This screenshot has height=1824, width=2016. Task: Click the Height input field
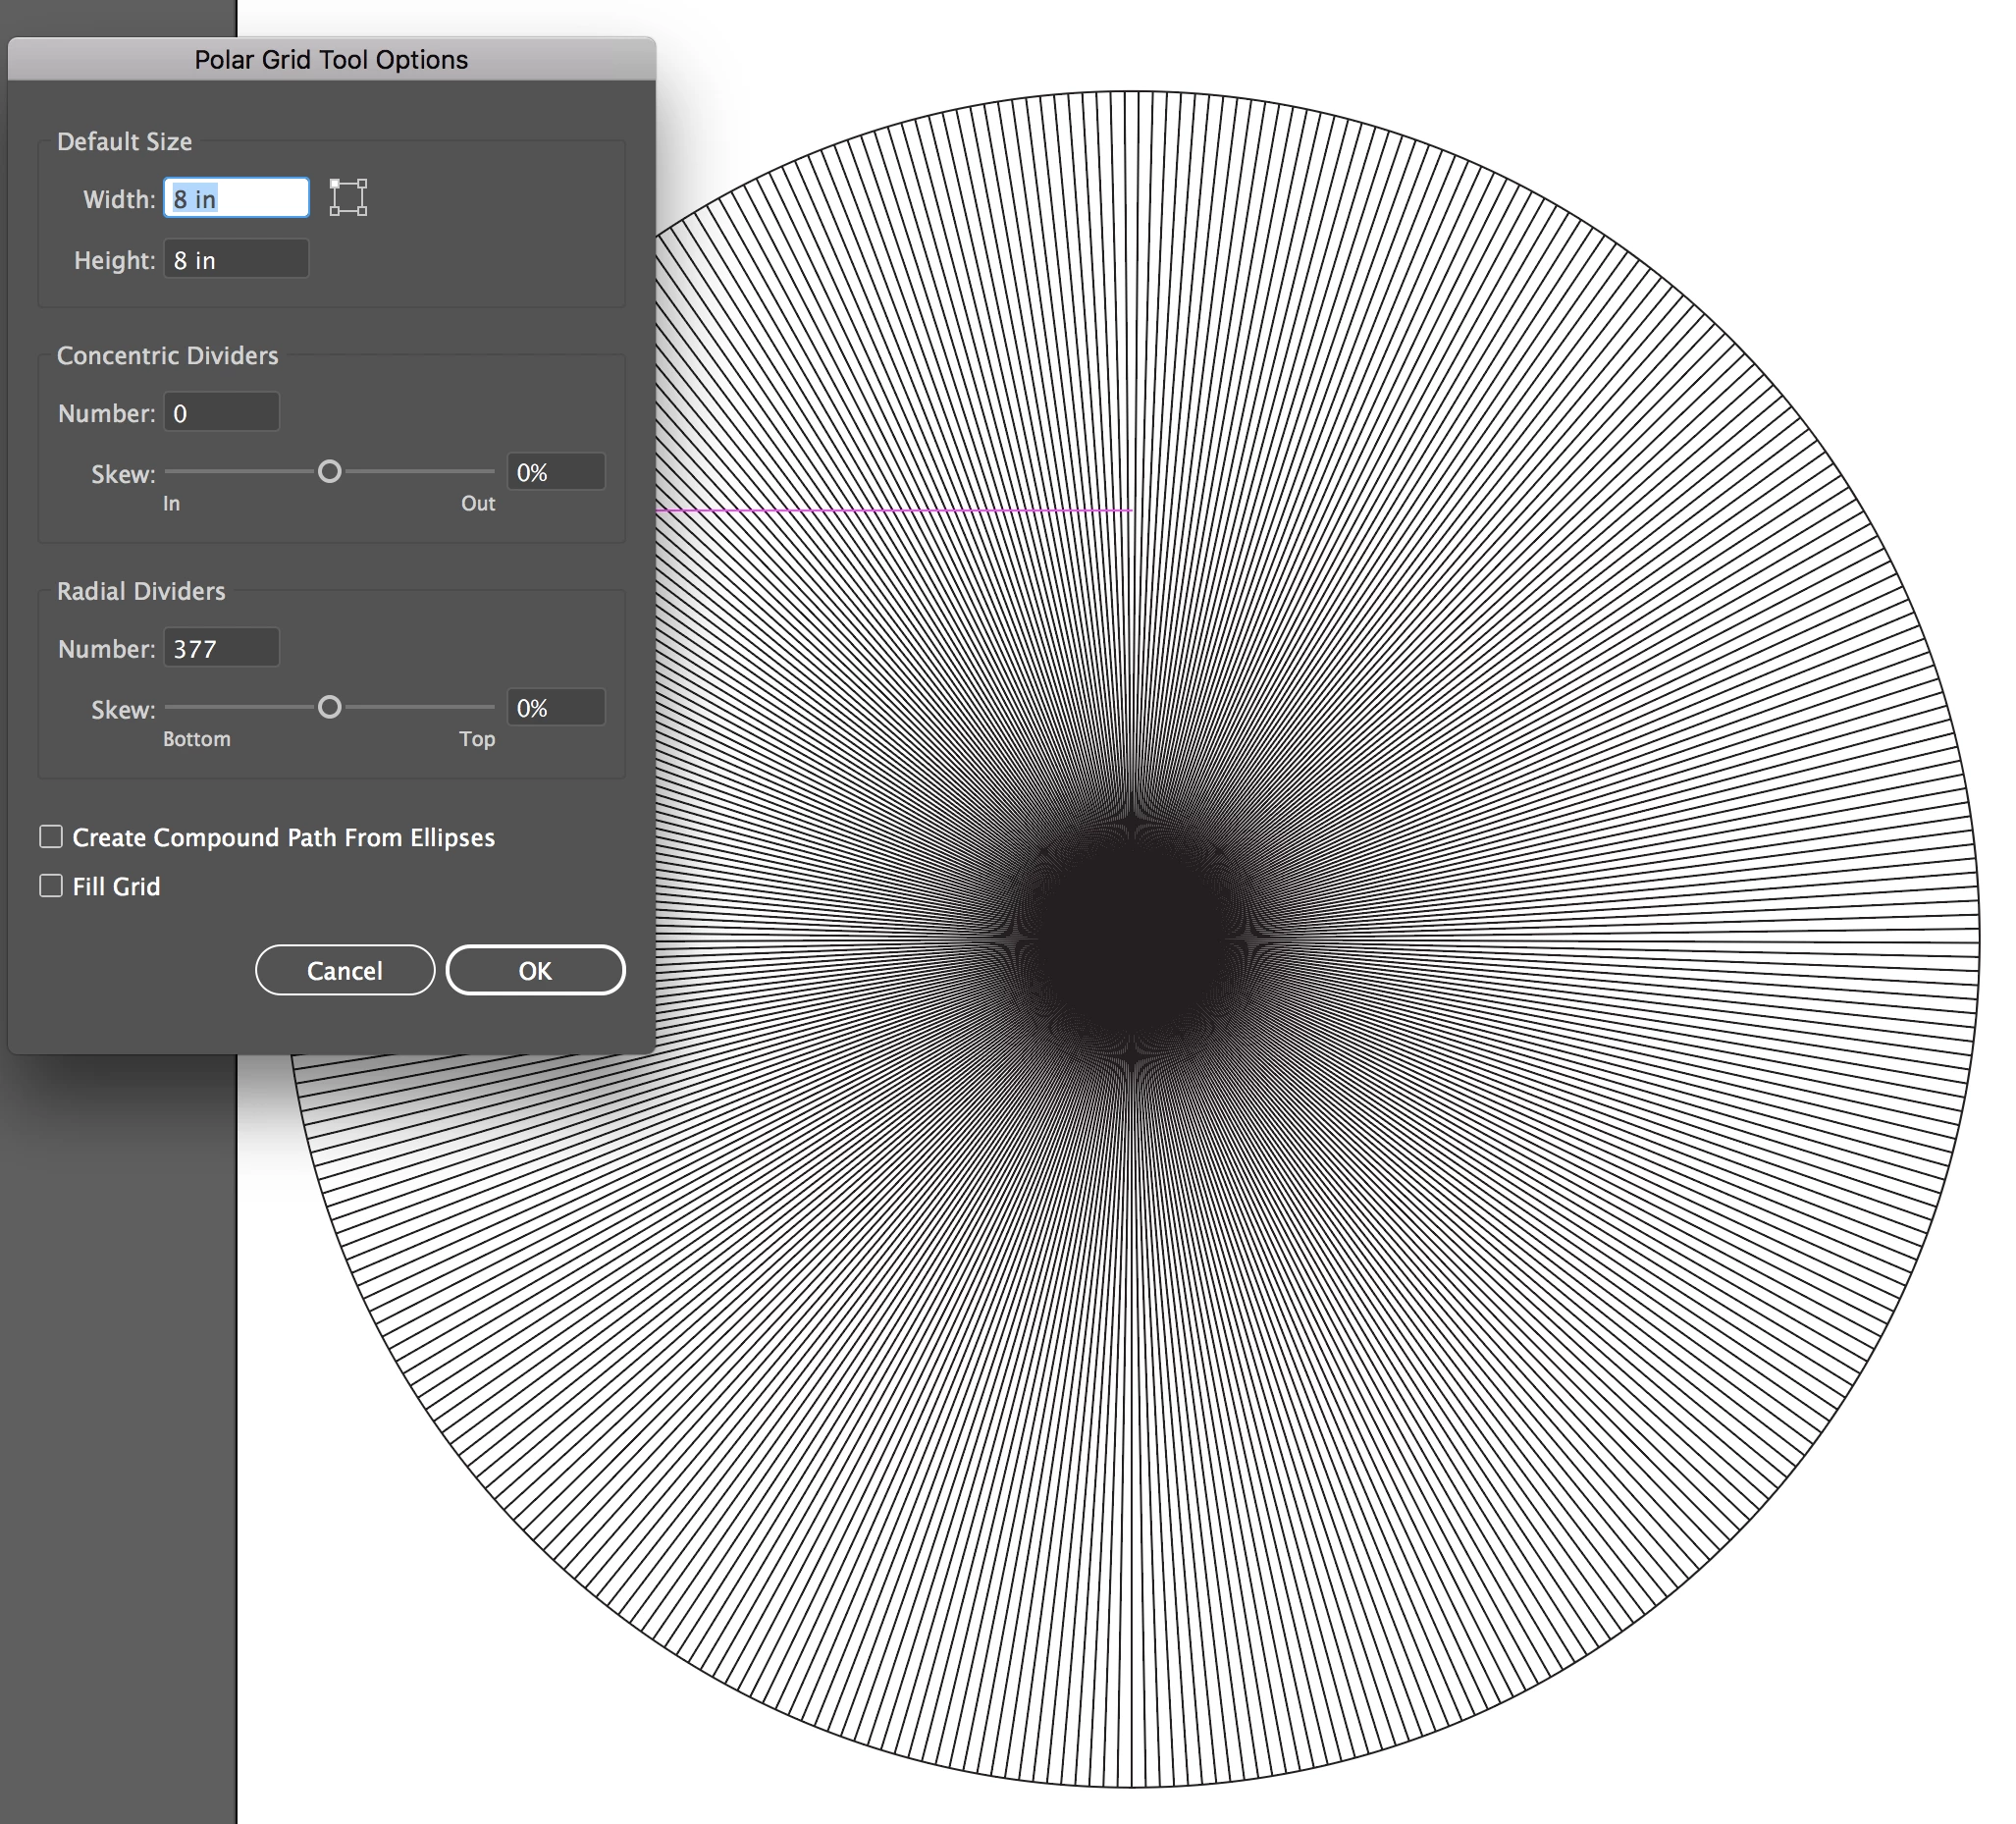237,260
